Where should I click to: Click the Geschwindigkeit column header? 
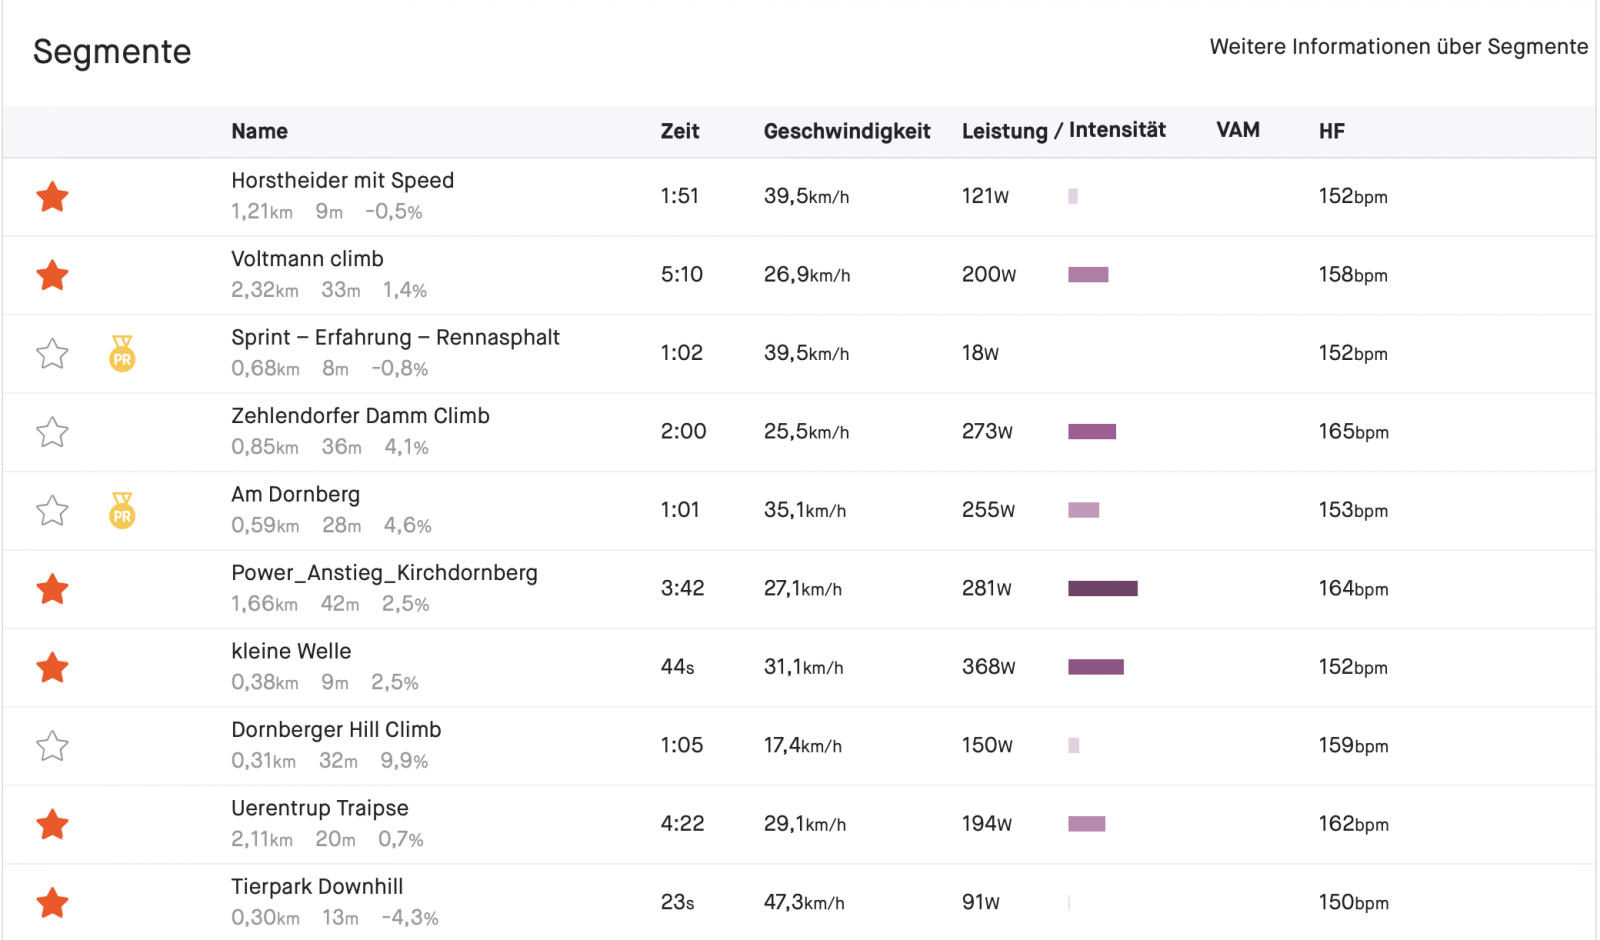tap(846, 131)
